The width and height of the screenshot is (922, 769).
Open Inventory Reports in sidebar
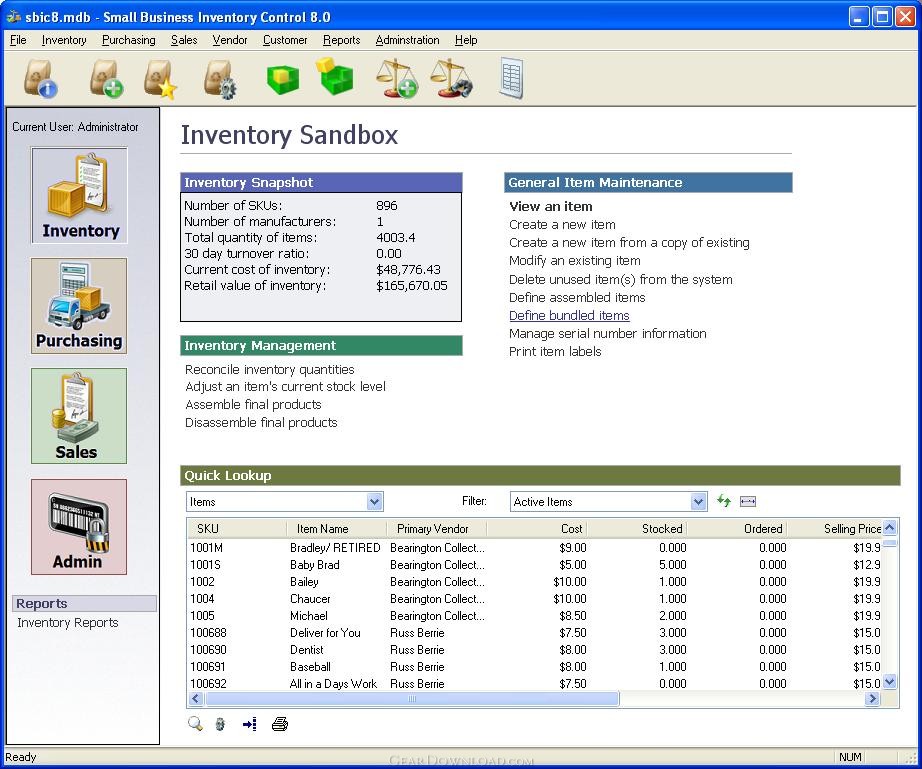(x=68, y=623)
